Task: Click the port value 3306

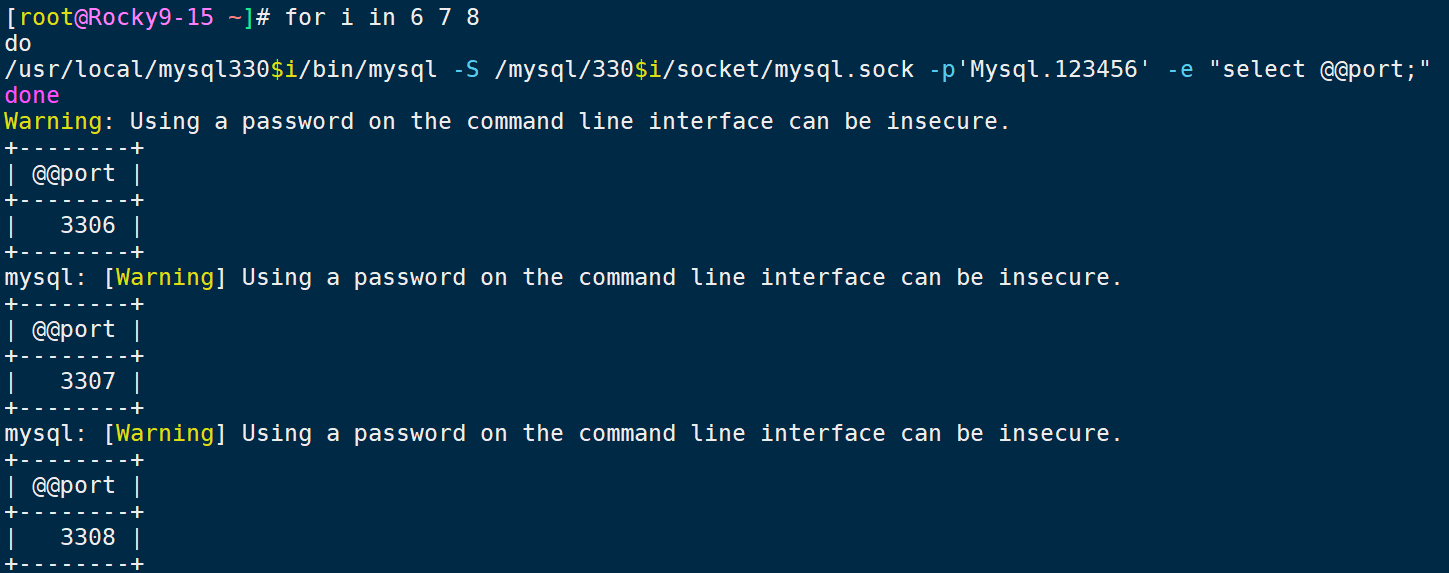Action: (x=88, y=225)
